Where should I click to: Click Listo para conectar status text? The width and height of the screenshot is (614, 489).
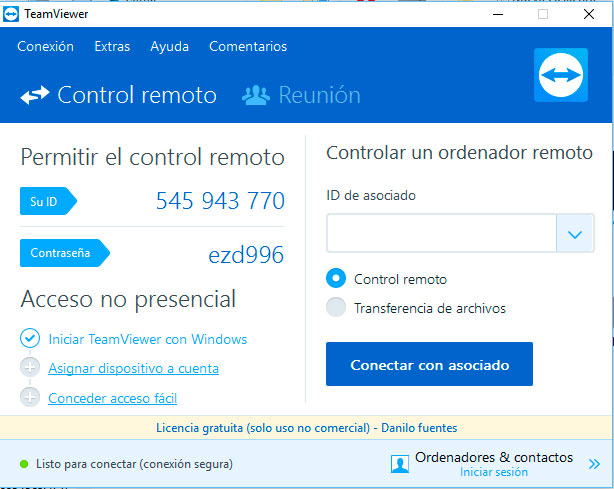(134, 464)
